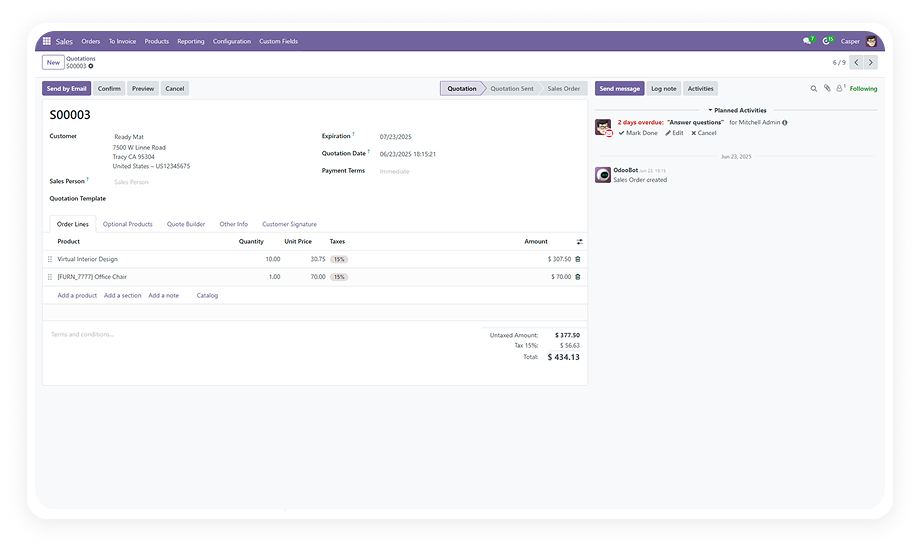This screenshot has width=920, height=550.
Task: Confirm the quotation
Action: pyautogui.click(x=109, y=89)
